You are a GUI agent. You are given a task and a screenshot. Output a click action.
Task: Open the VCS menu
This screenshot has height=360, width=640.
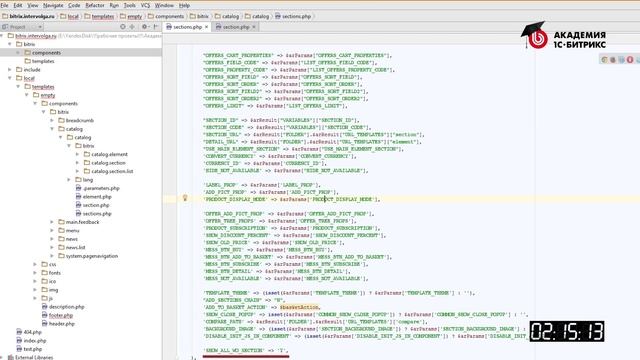point(145,5)
